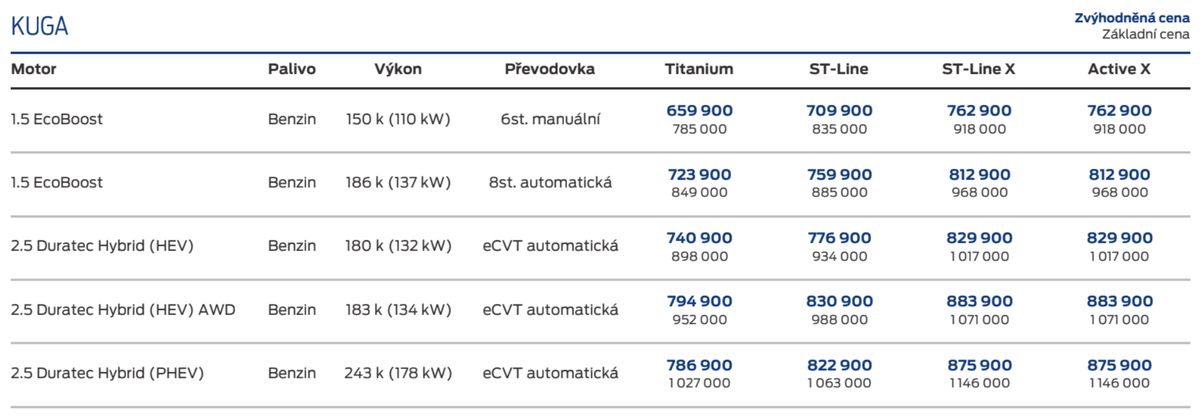Click the 243 k (178 kW) power cell

coord(398,373)
